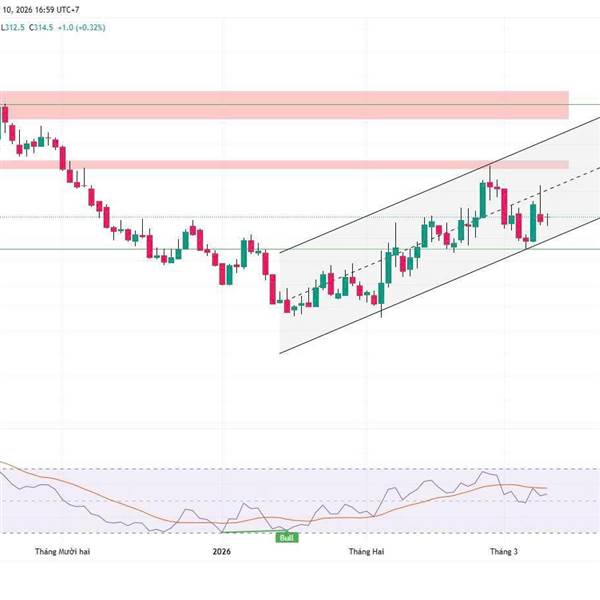600x600 pixels.
Task: Click the dashed channel midline
Action: (x=440, y=235)
